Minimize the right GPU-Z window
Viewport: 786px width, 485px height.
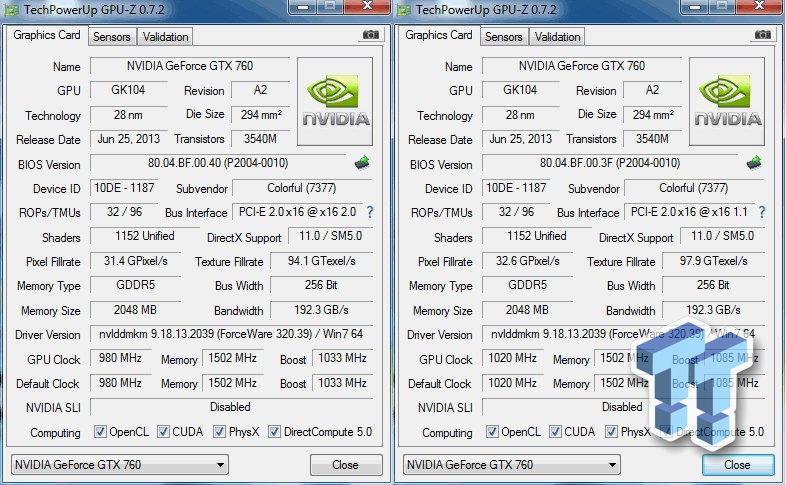click(x=694, y=7)
